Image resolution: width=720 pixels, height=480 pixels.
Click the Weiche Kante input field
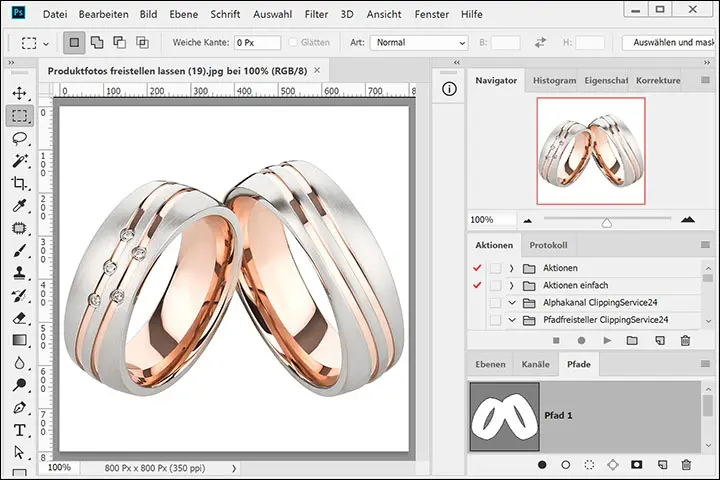click(x=256, y=43)
